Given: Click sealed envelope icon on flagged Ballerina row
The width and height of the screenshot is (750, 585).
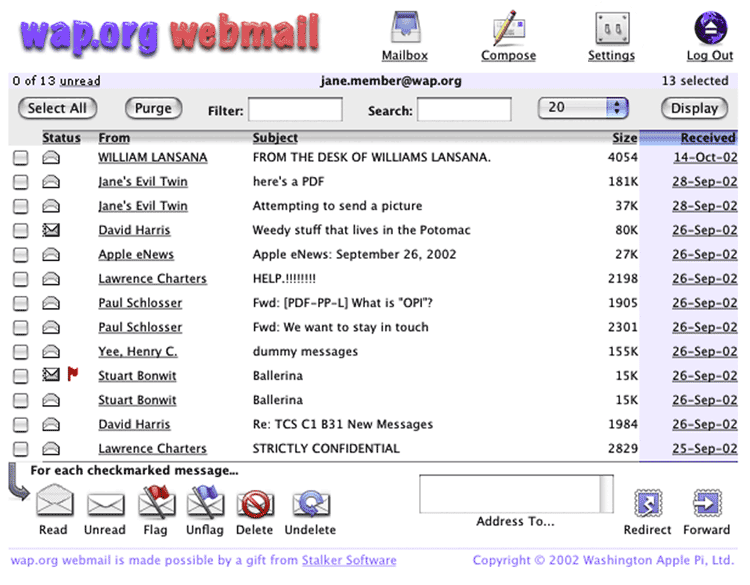Looking at the screenshot, I should coord(51,374).
